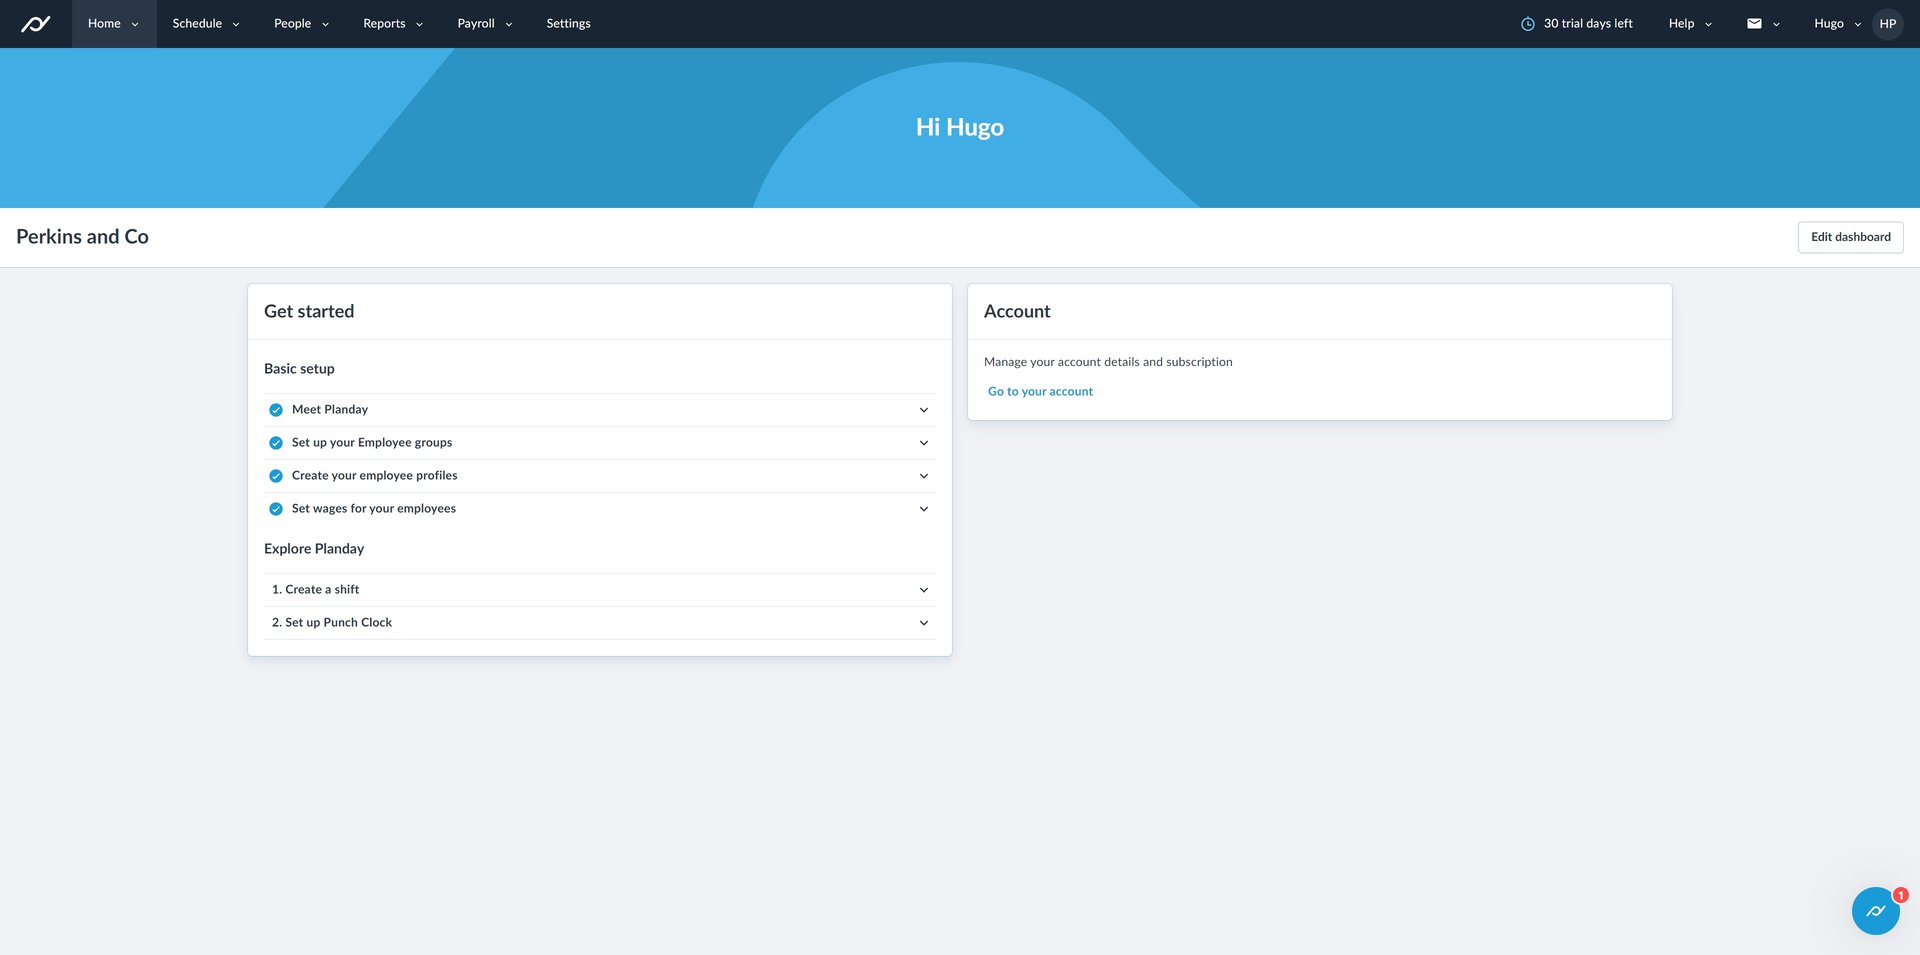The height and width of the screenshot is (955, 1920).
Task: Open the HP user avatar
Action: pos(1887,24)
